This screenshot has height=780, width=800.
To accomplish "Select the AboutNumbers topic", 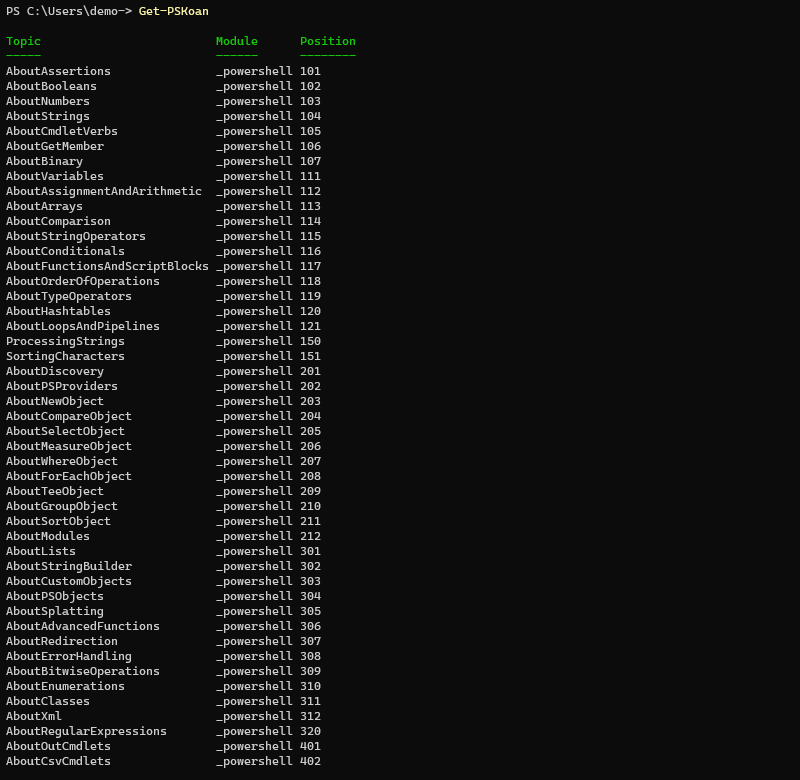I will coord(48,101).
